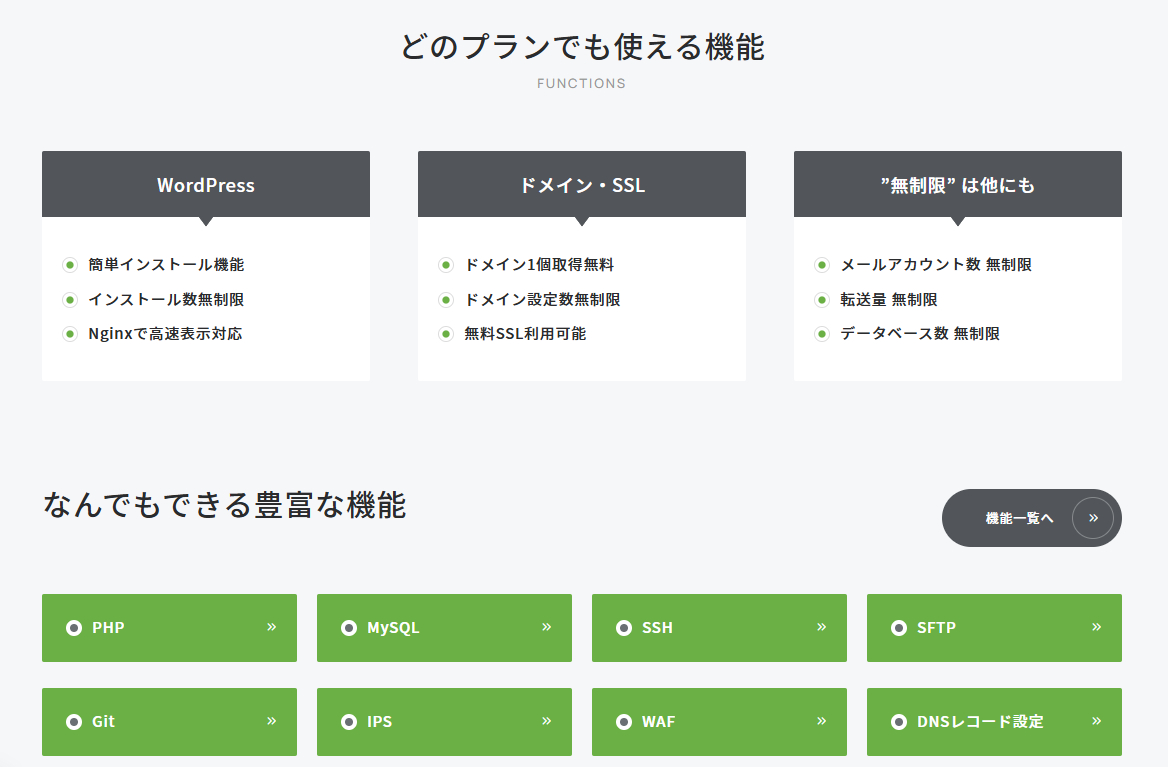Click green bullet beside 無料SSL利用可能
The image size is (1168, 767).
446,334
